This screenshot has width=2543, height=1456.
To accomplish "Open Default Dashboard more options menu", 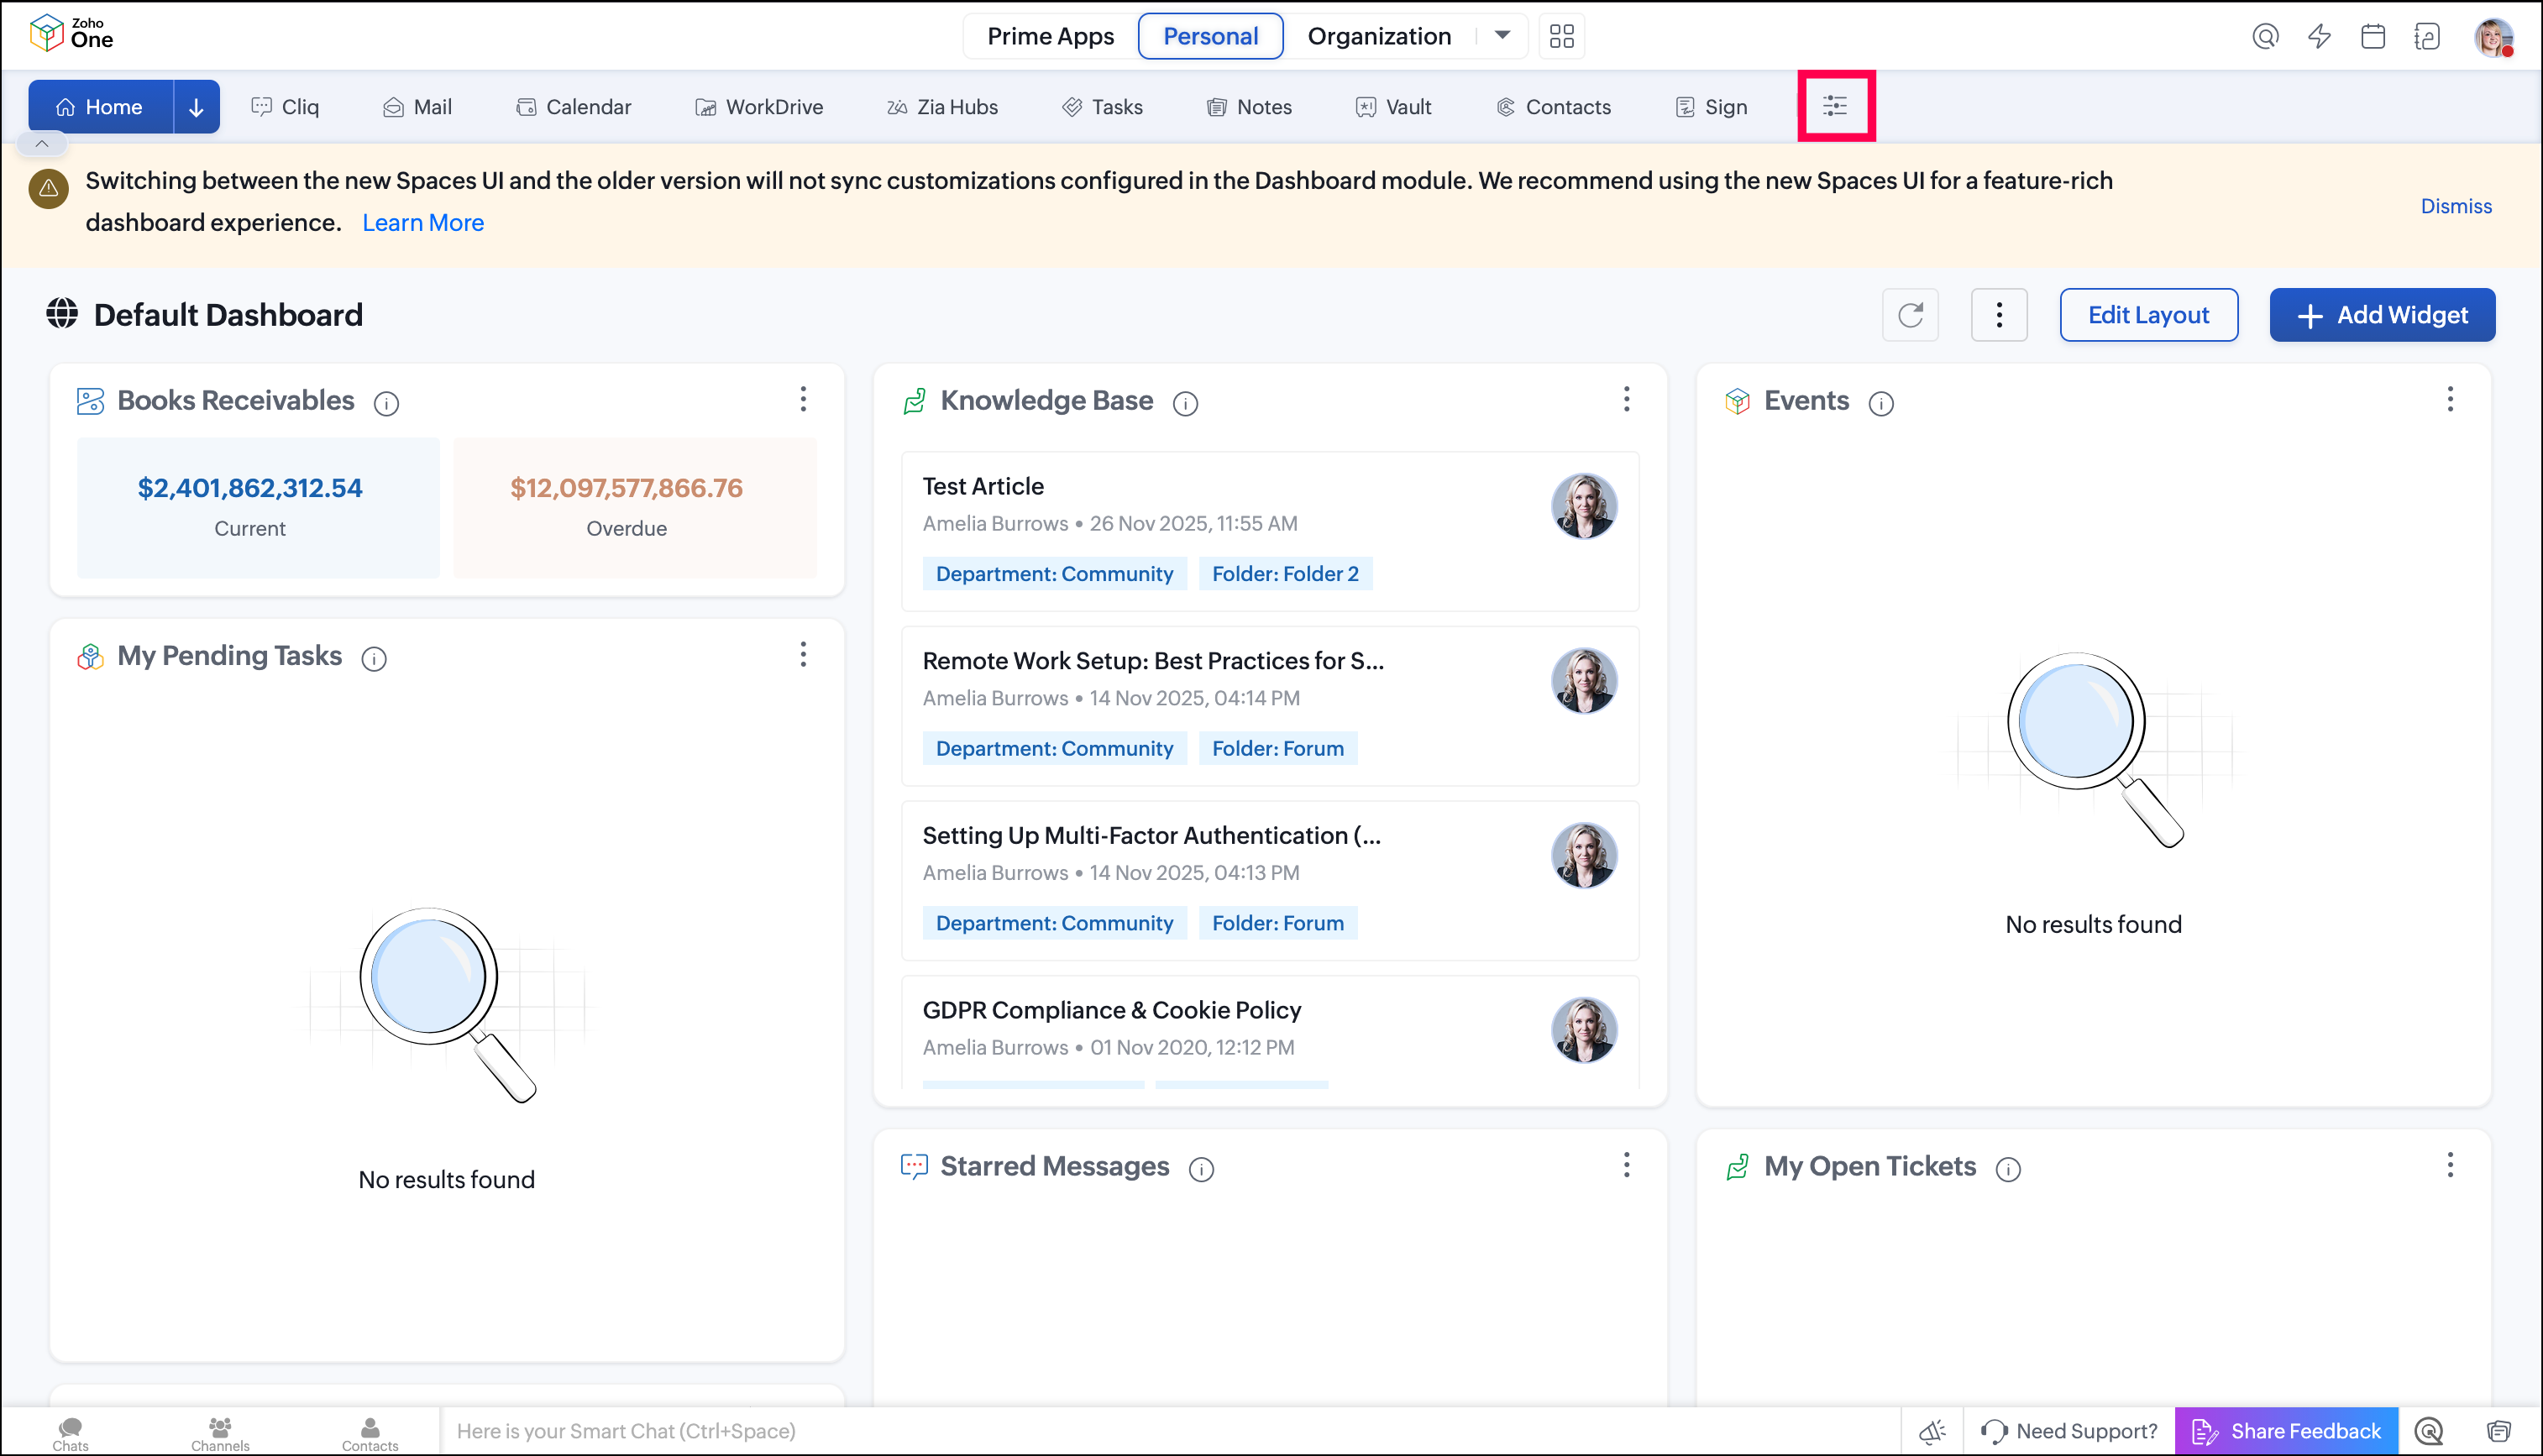I will pos(1999,315).
